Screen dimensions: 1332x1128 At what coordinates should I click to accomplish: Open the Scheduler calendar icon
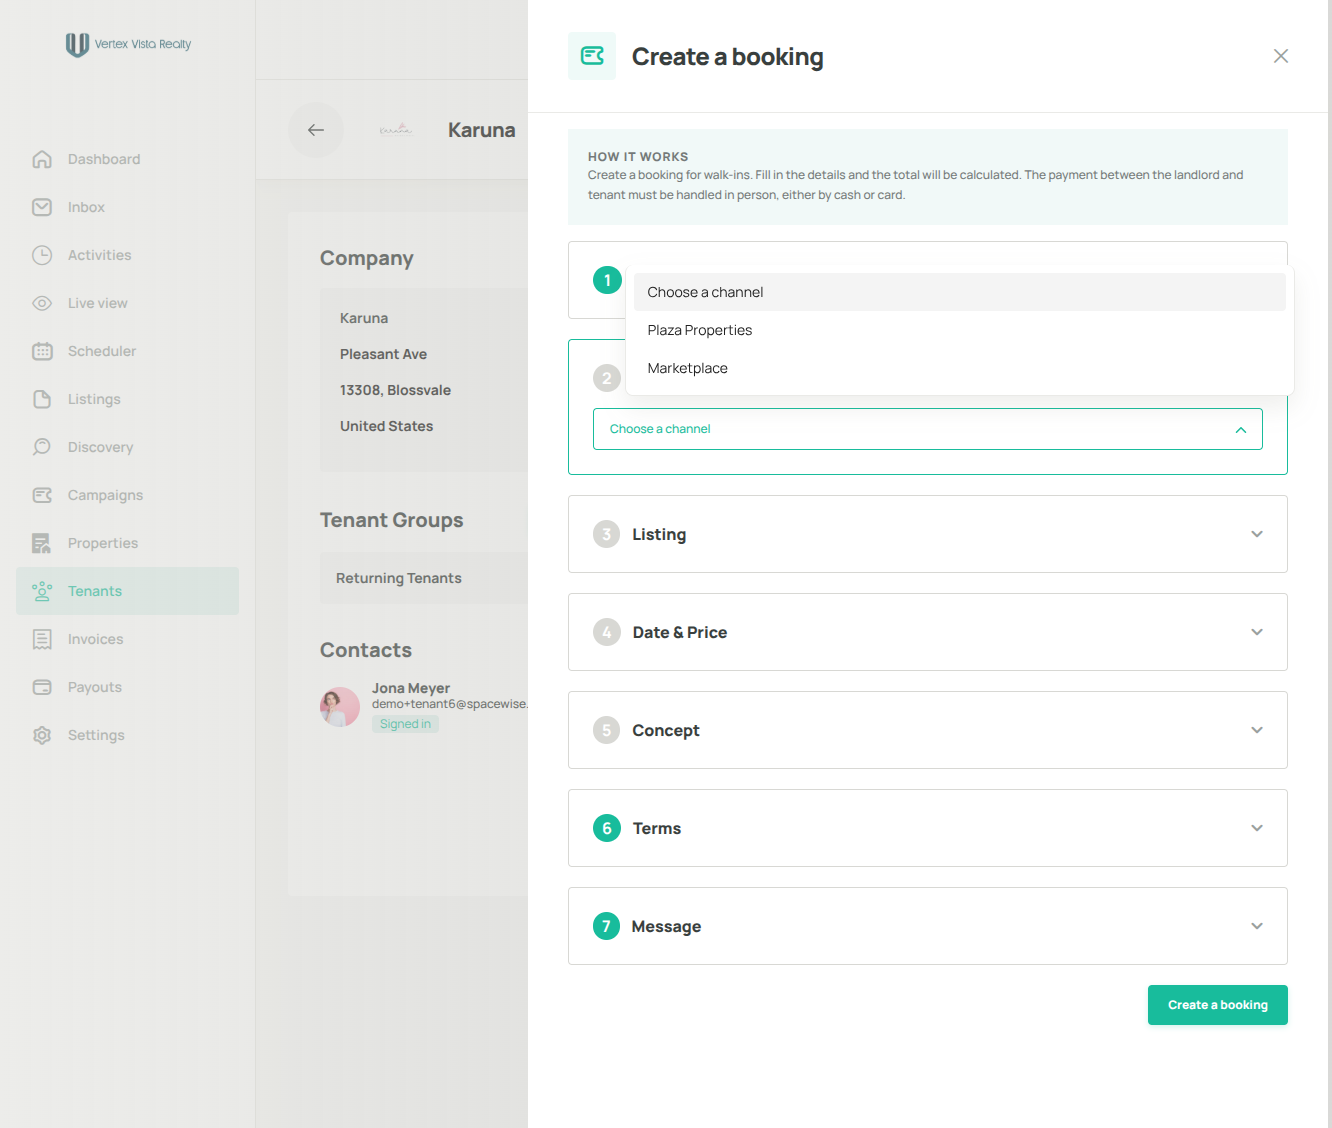click(42, 351)
